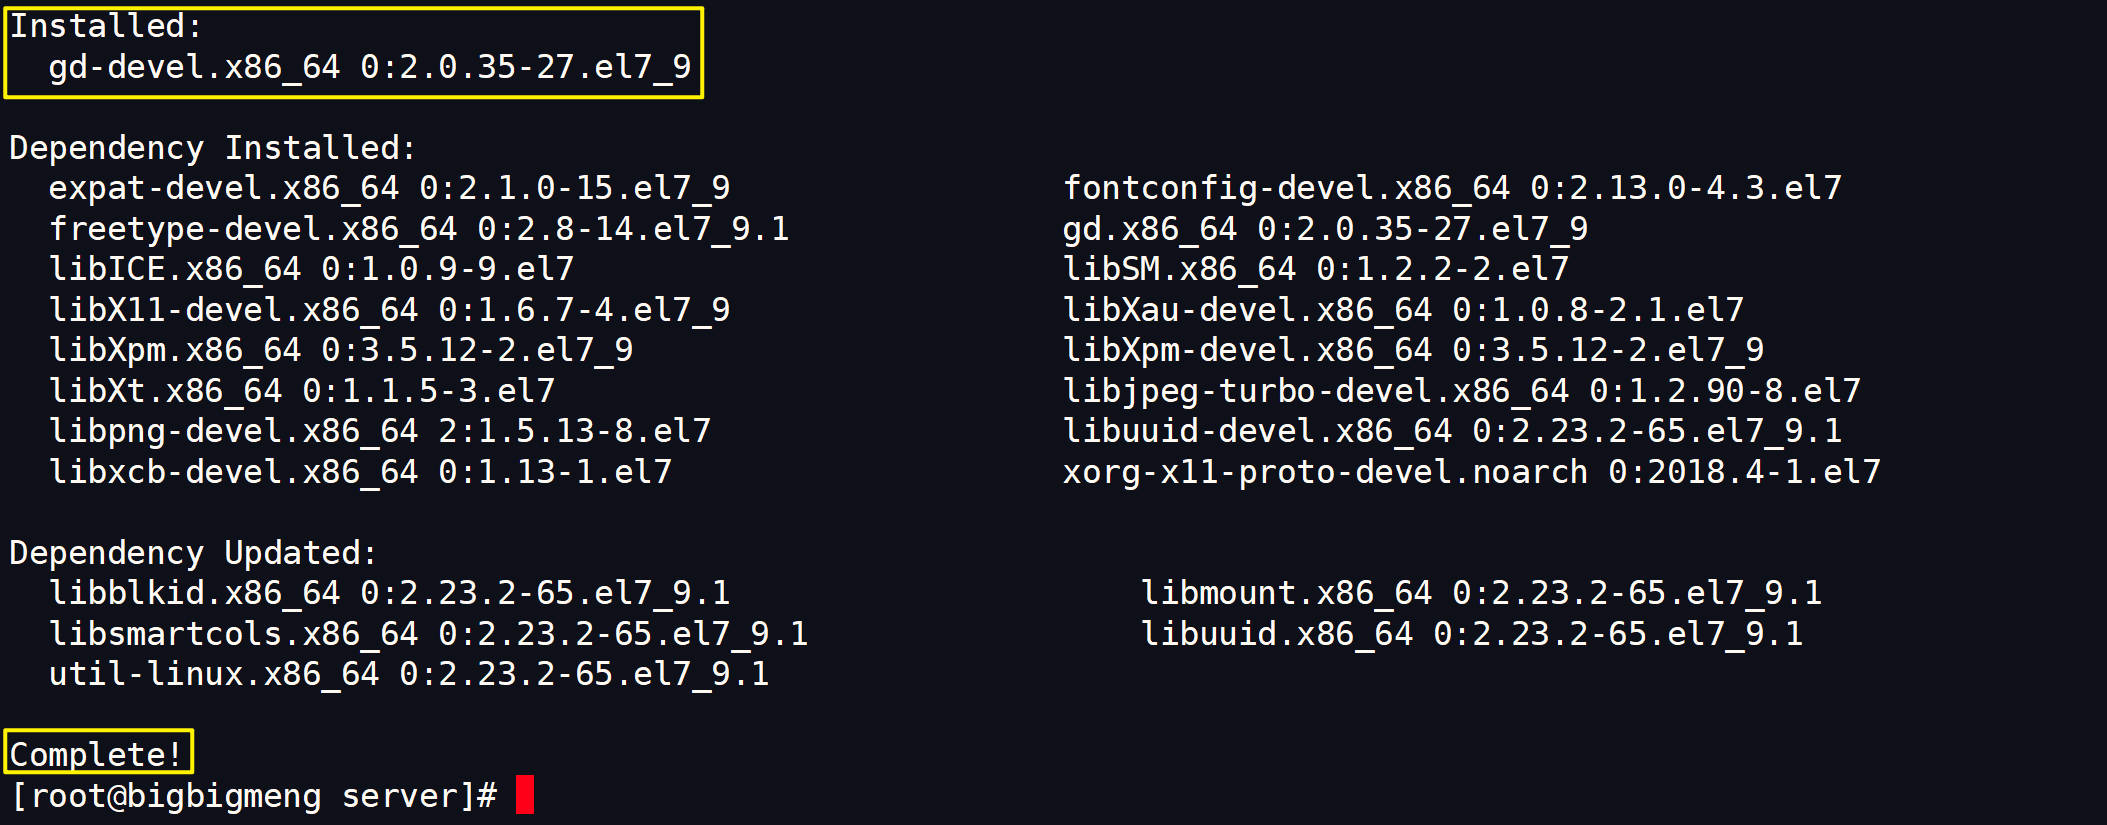Click the Dependency Updated: heading

(x=194, y=553)
